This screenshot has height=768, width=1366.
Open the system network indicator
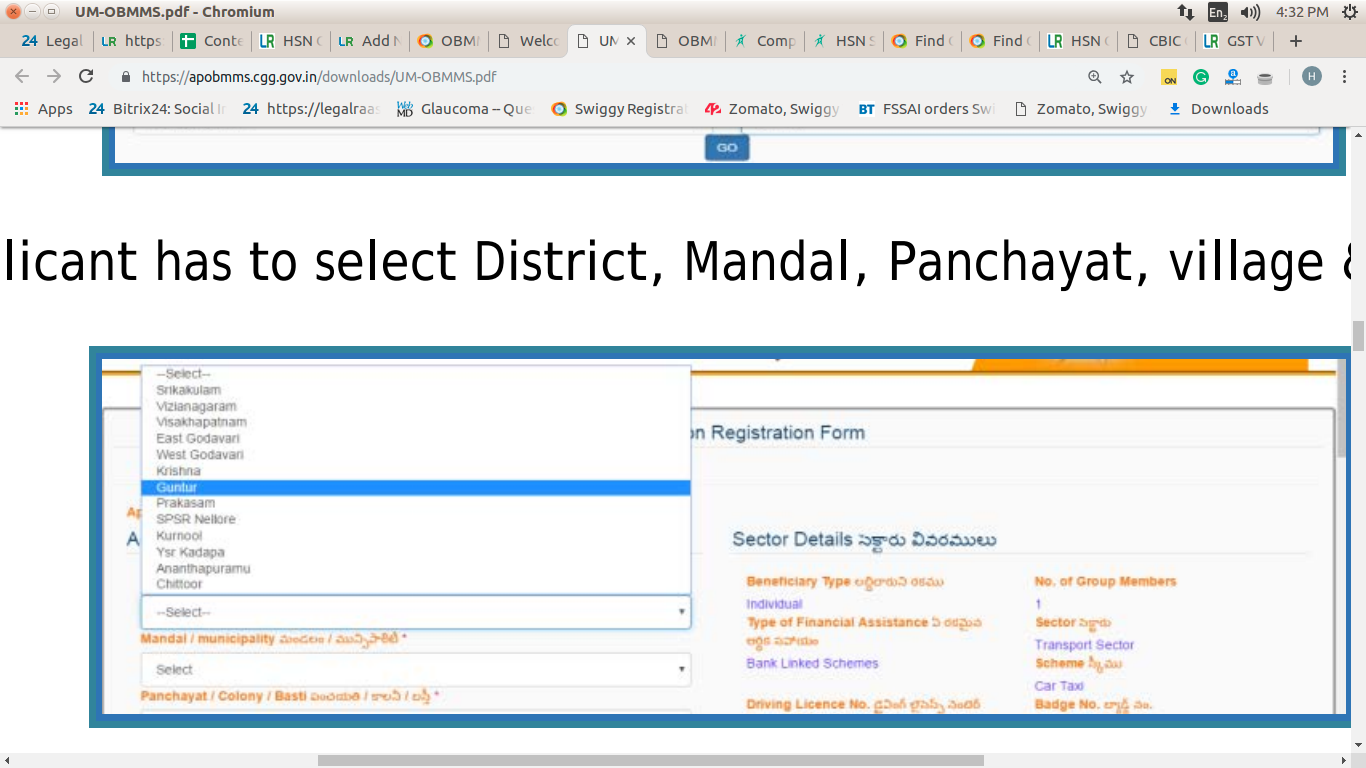tap(1186, 12)
